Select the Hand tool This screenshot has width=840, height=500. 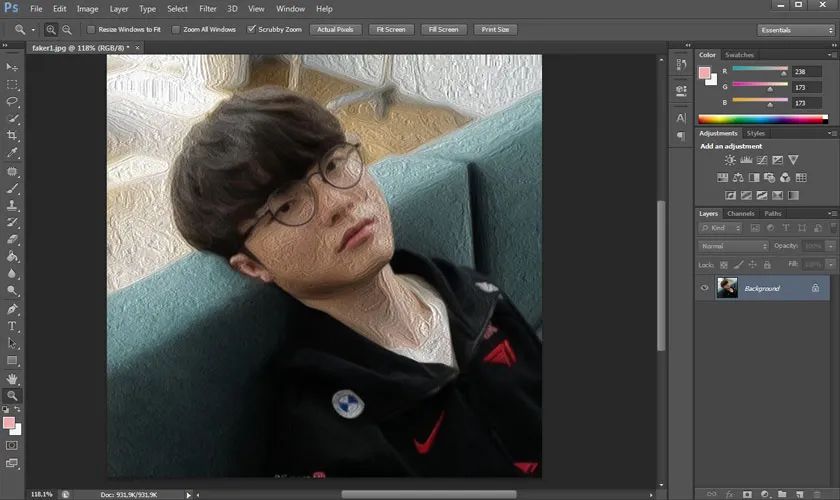pyautogui.click(x=12, y=379)
